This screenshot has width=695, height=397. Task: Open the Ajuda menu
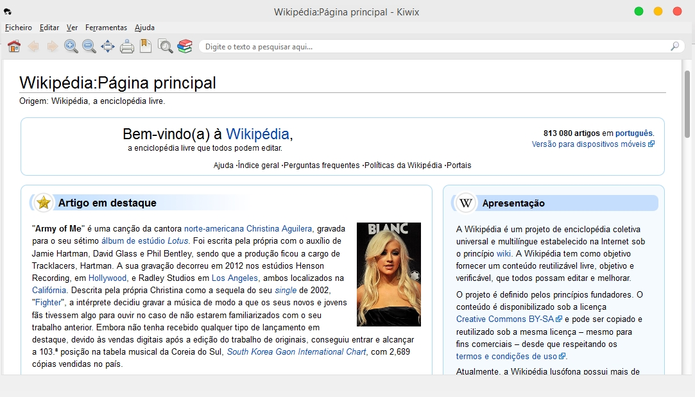coord(144,27)
